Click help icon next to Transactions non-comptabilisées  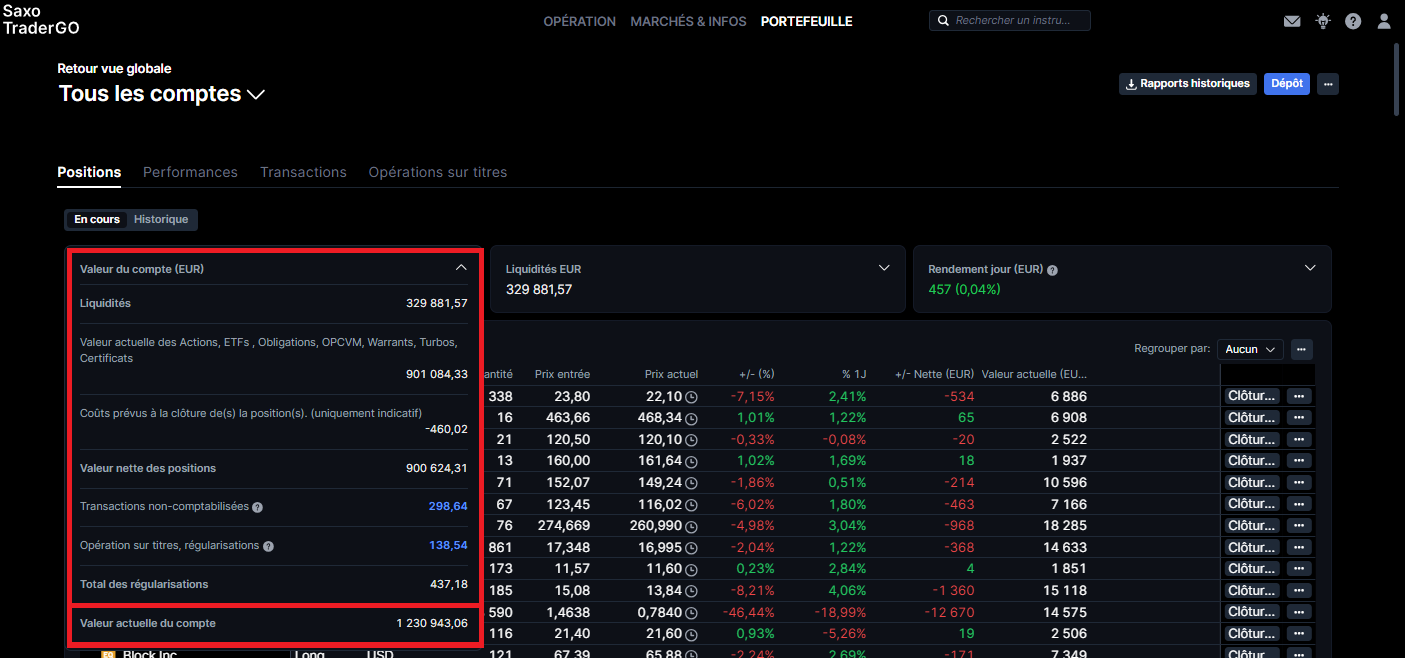257,507
